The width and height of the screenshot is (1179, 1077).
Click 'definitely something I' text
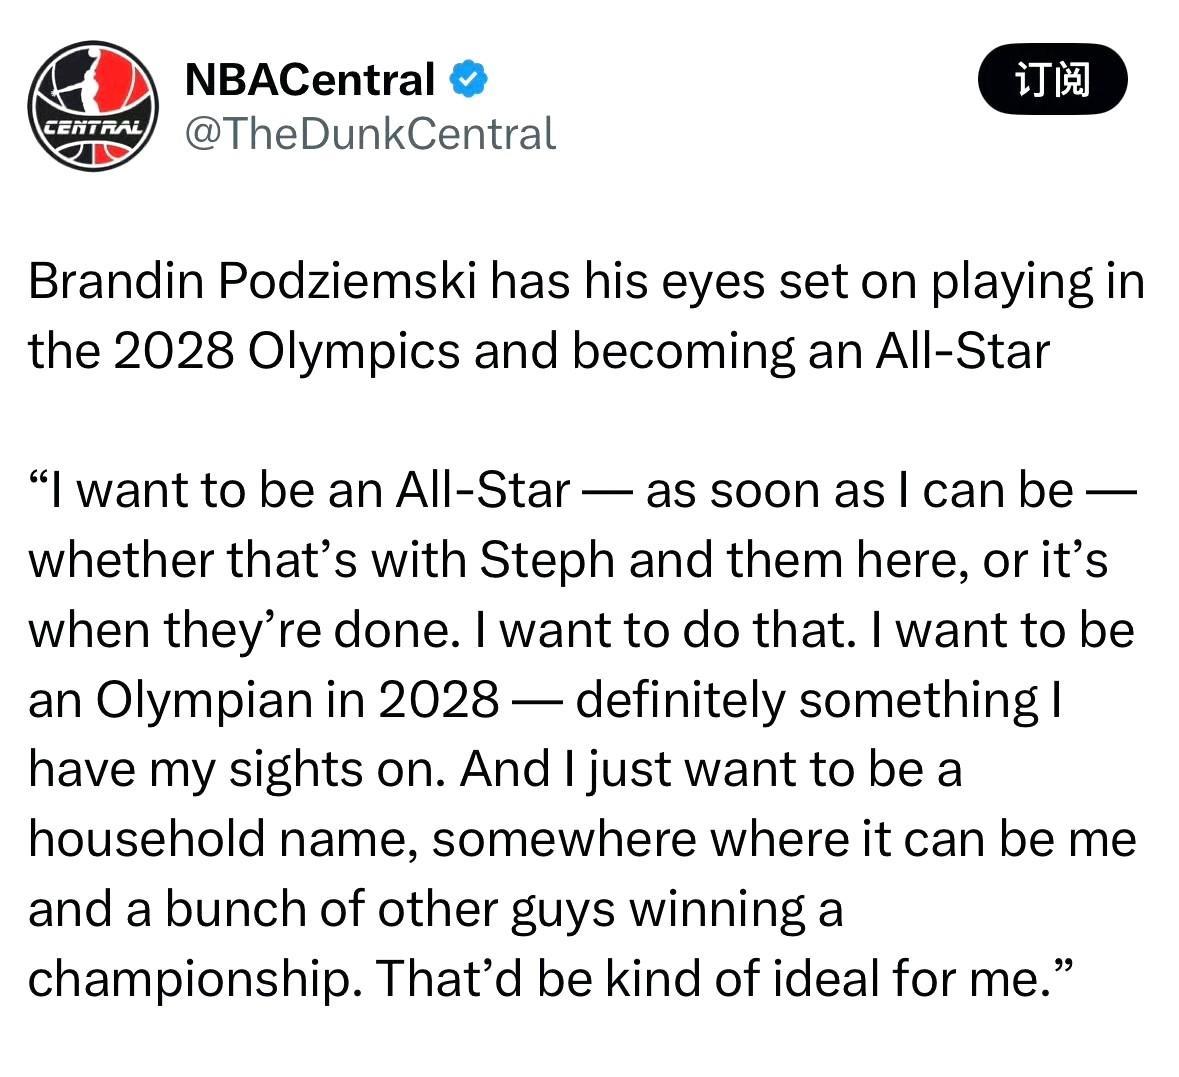point(819,700)
